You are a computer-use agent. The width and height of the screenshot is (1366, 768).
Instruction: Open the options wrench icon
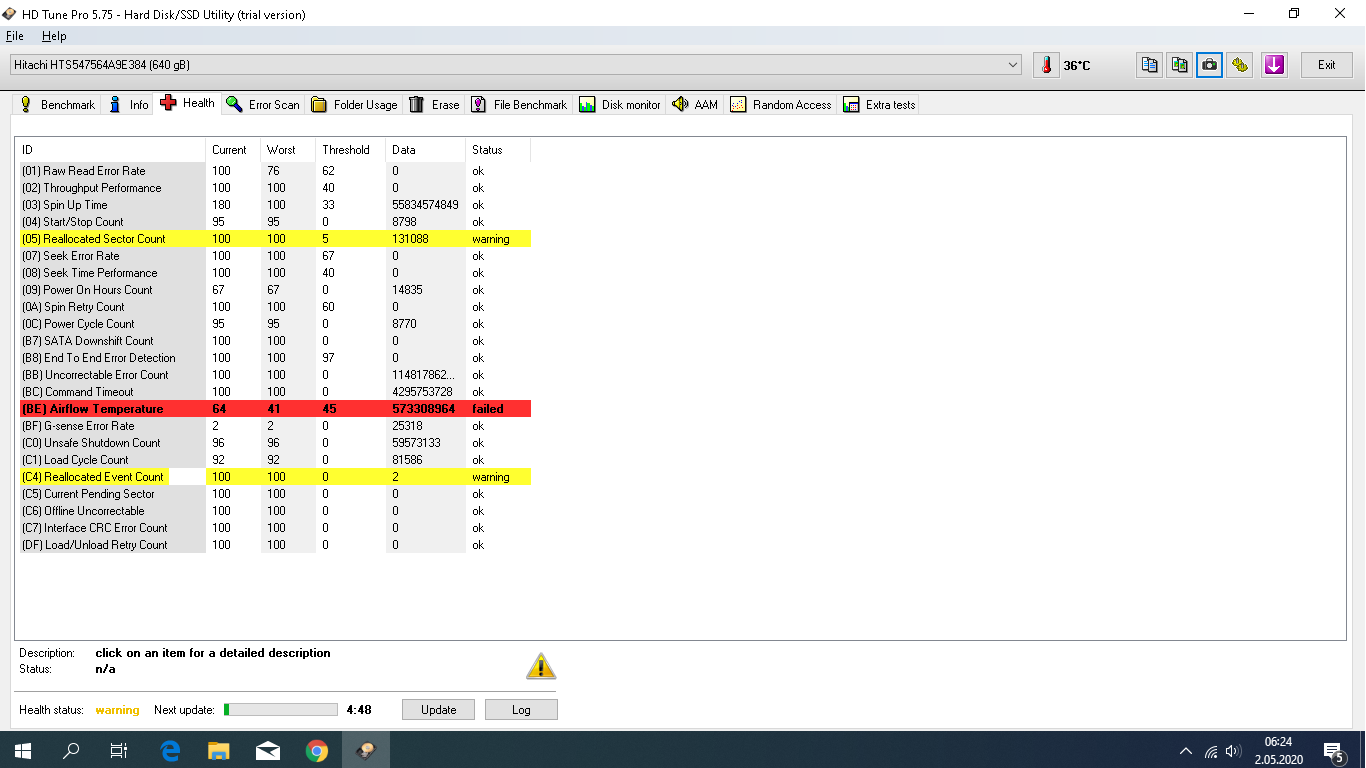1240,65
